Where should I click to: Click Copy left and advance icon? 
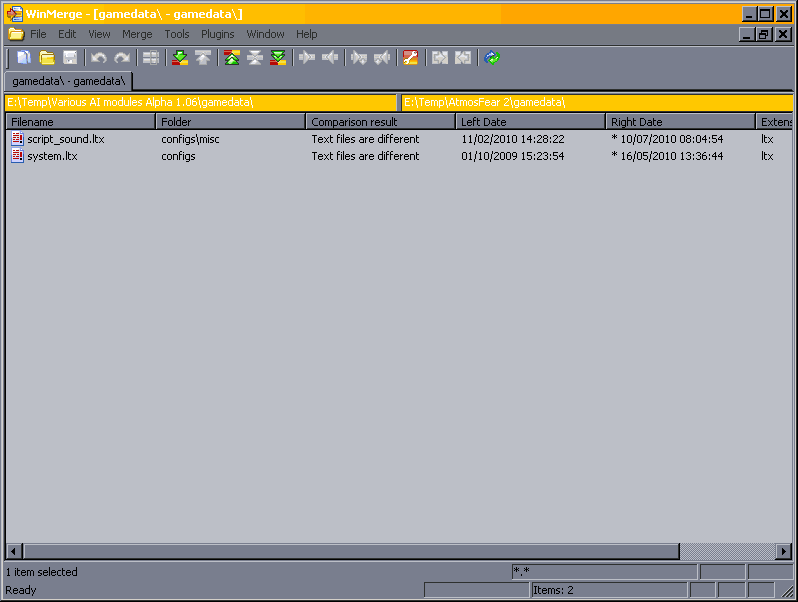click(x=382, y=58)
